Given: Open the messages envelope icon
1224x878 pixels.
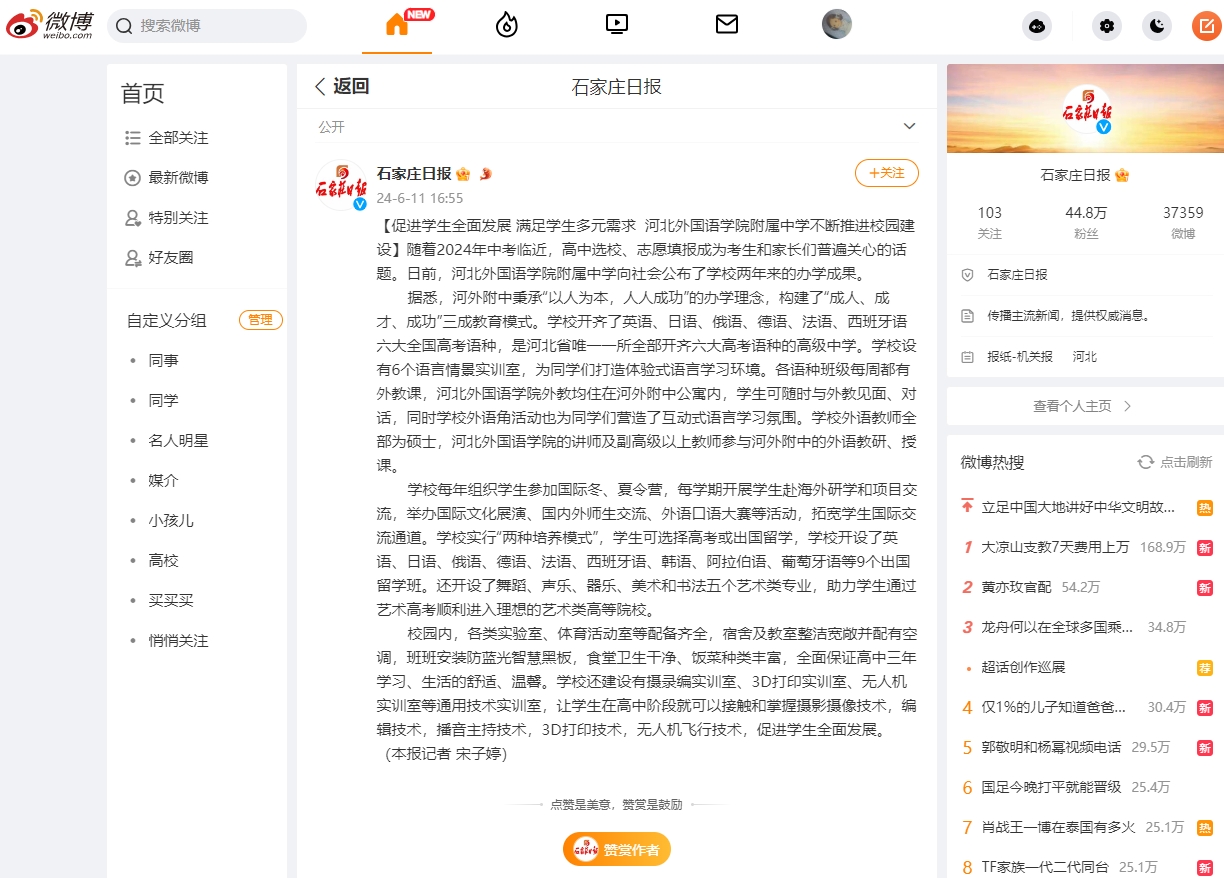Looking at the screenshot, I should 727,25.
